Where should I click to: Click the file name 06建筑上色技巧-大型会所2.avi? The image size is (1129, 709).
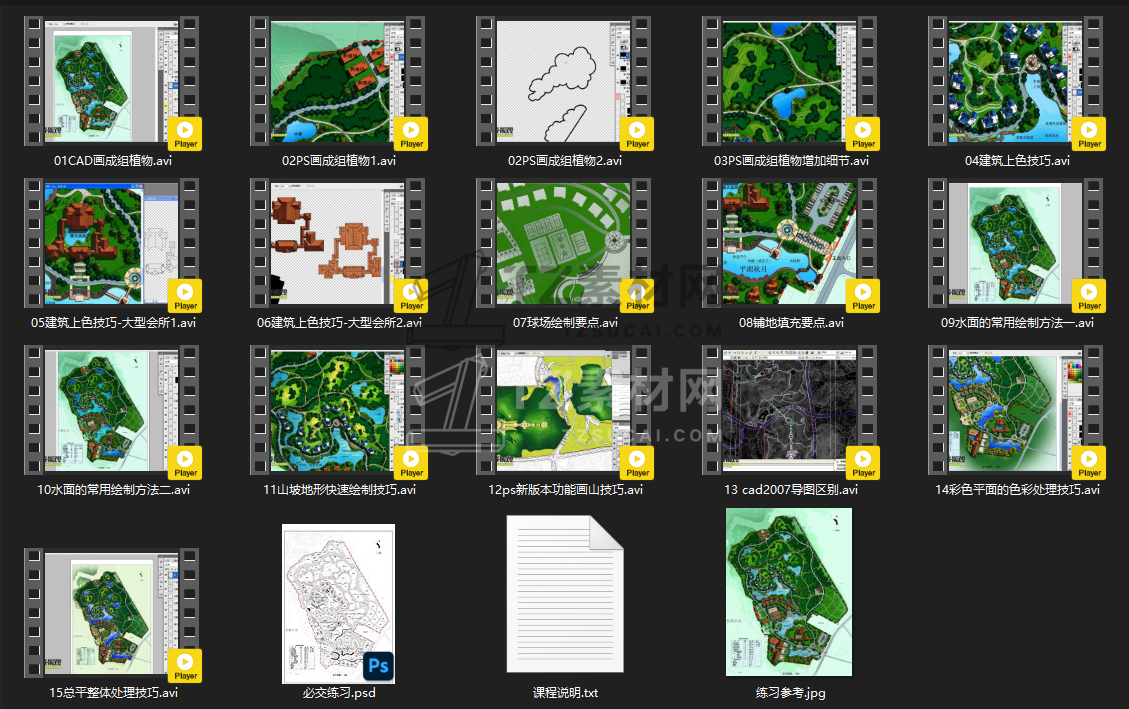pyautogui.click(x=339, y=322)
